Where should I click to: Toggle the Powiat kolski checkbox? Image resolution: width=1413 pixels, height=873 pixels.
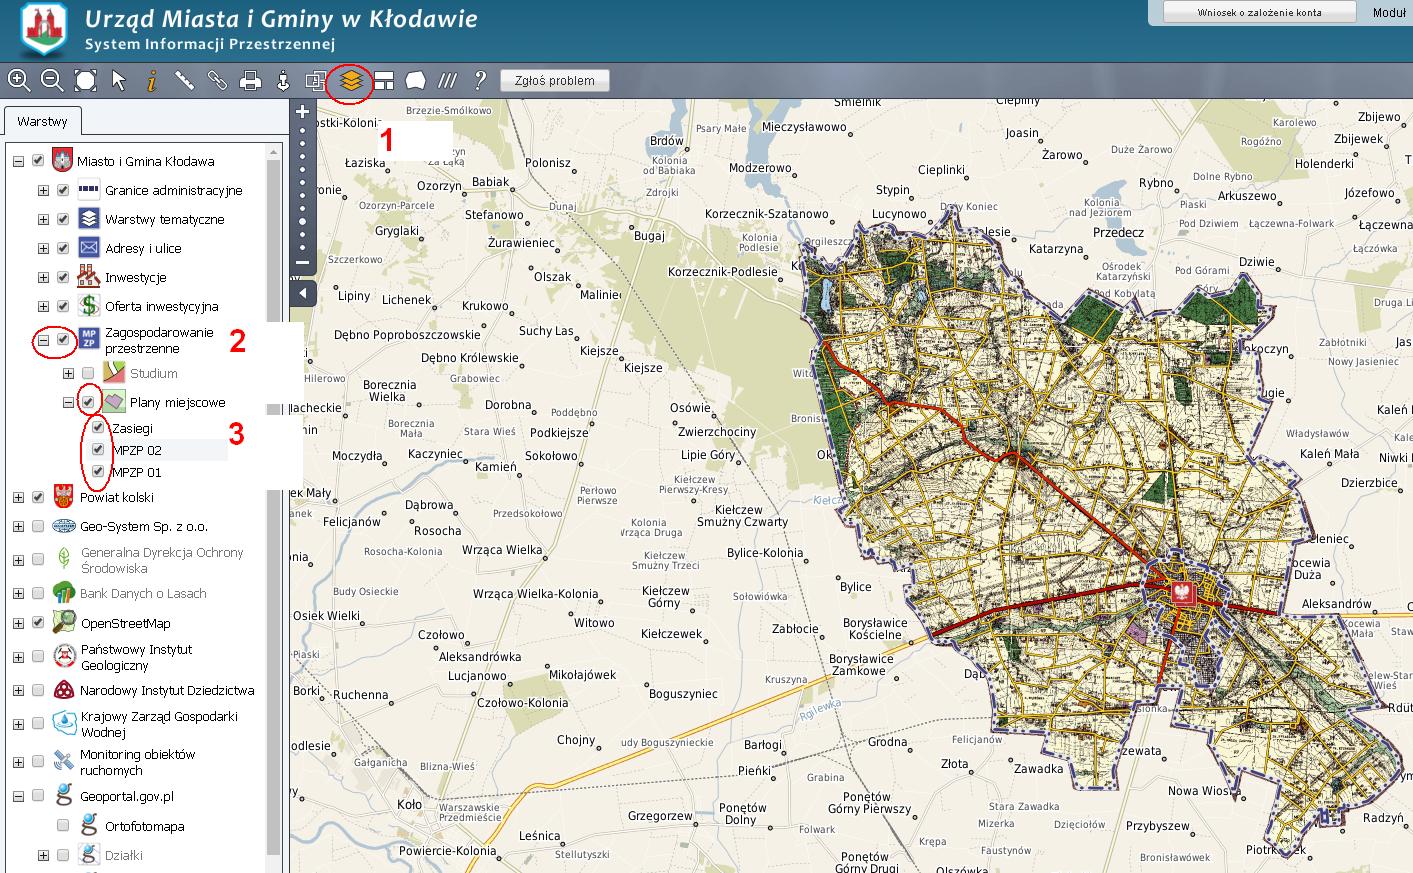click(38, 497)
